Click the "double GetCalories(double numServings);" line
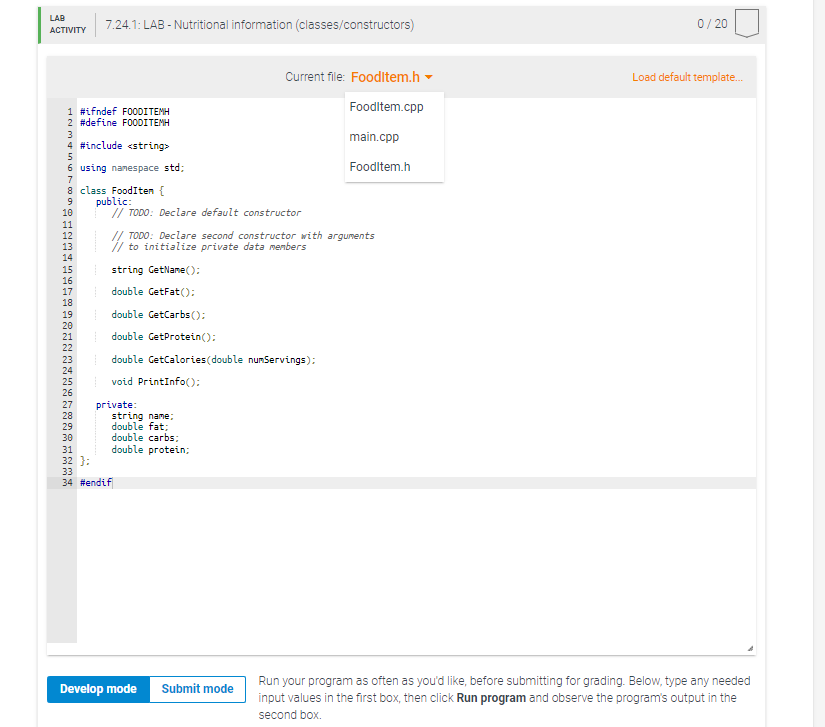 click(214, 360)
